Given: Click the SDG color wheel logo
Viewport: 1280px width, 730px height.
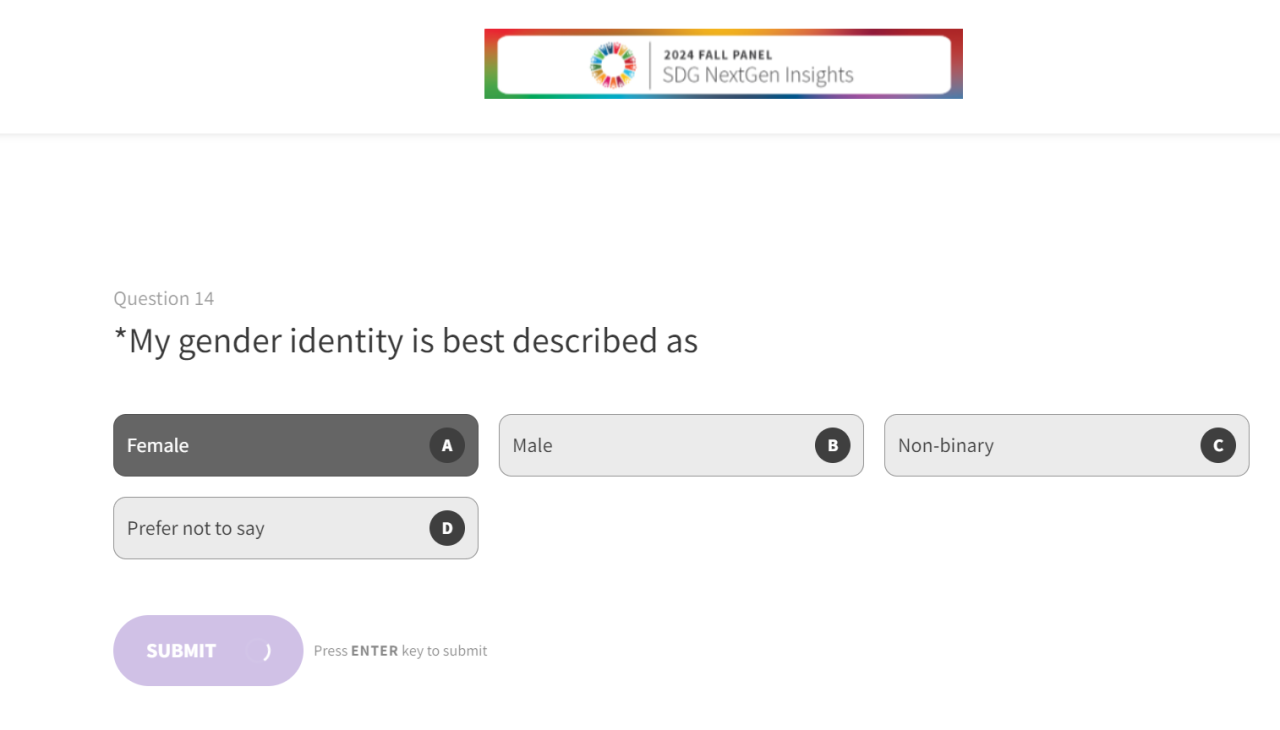Looking at the screenshot, I should [613, 65].
